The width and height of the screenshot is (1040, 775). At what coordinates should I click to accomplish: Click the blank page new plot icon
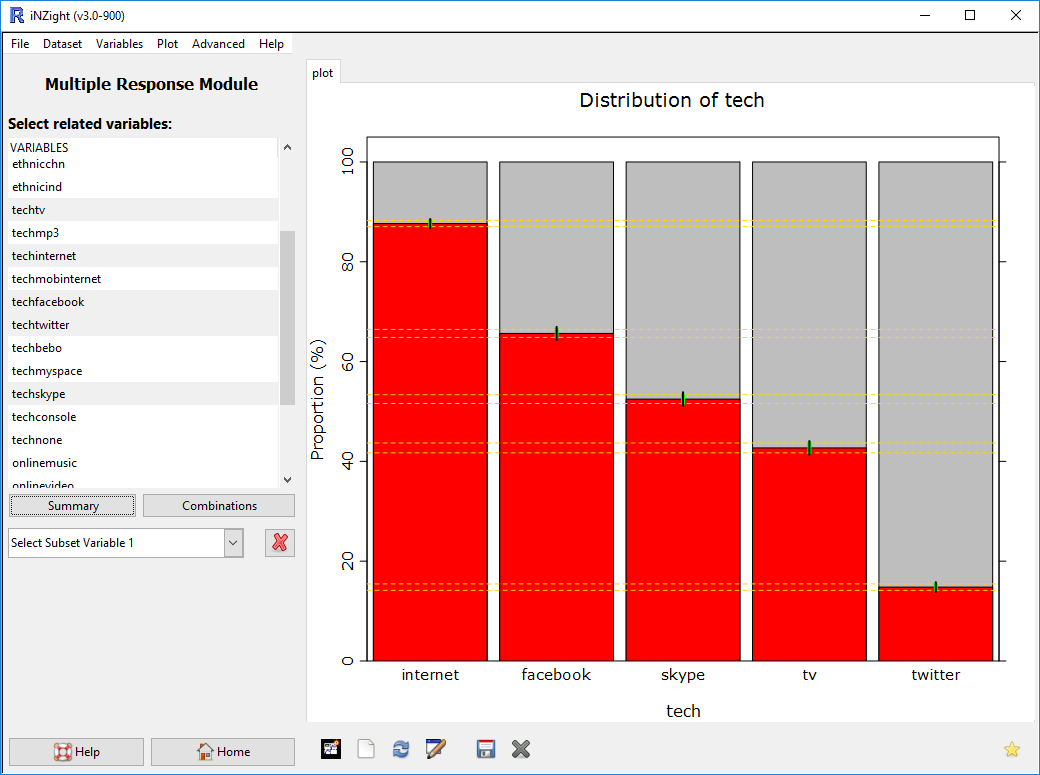(366, 749)
